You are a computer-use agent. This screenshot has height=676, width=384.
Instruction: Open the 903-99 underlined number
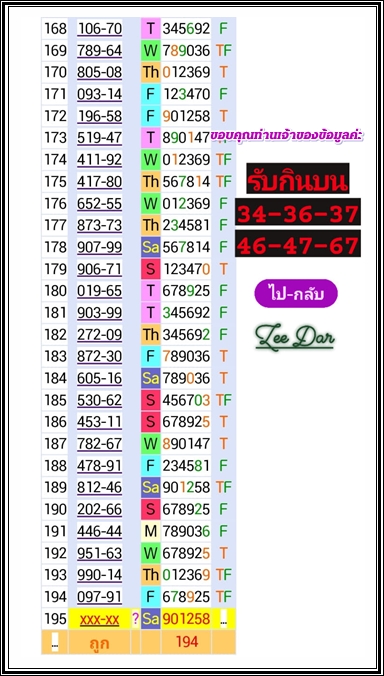[x=100, y=313]
